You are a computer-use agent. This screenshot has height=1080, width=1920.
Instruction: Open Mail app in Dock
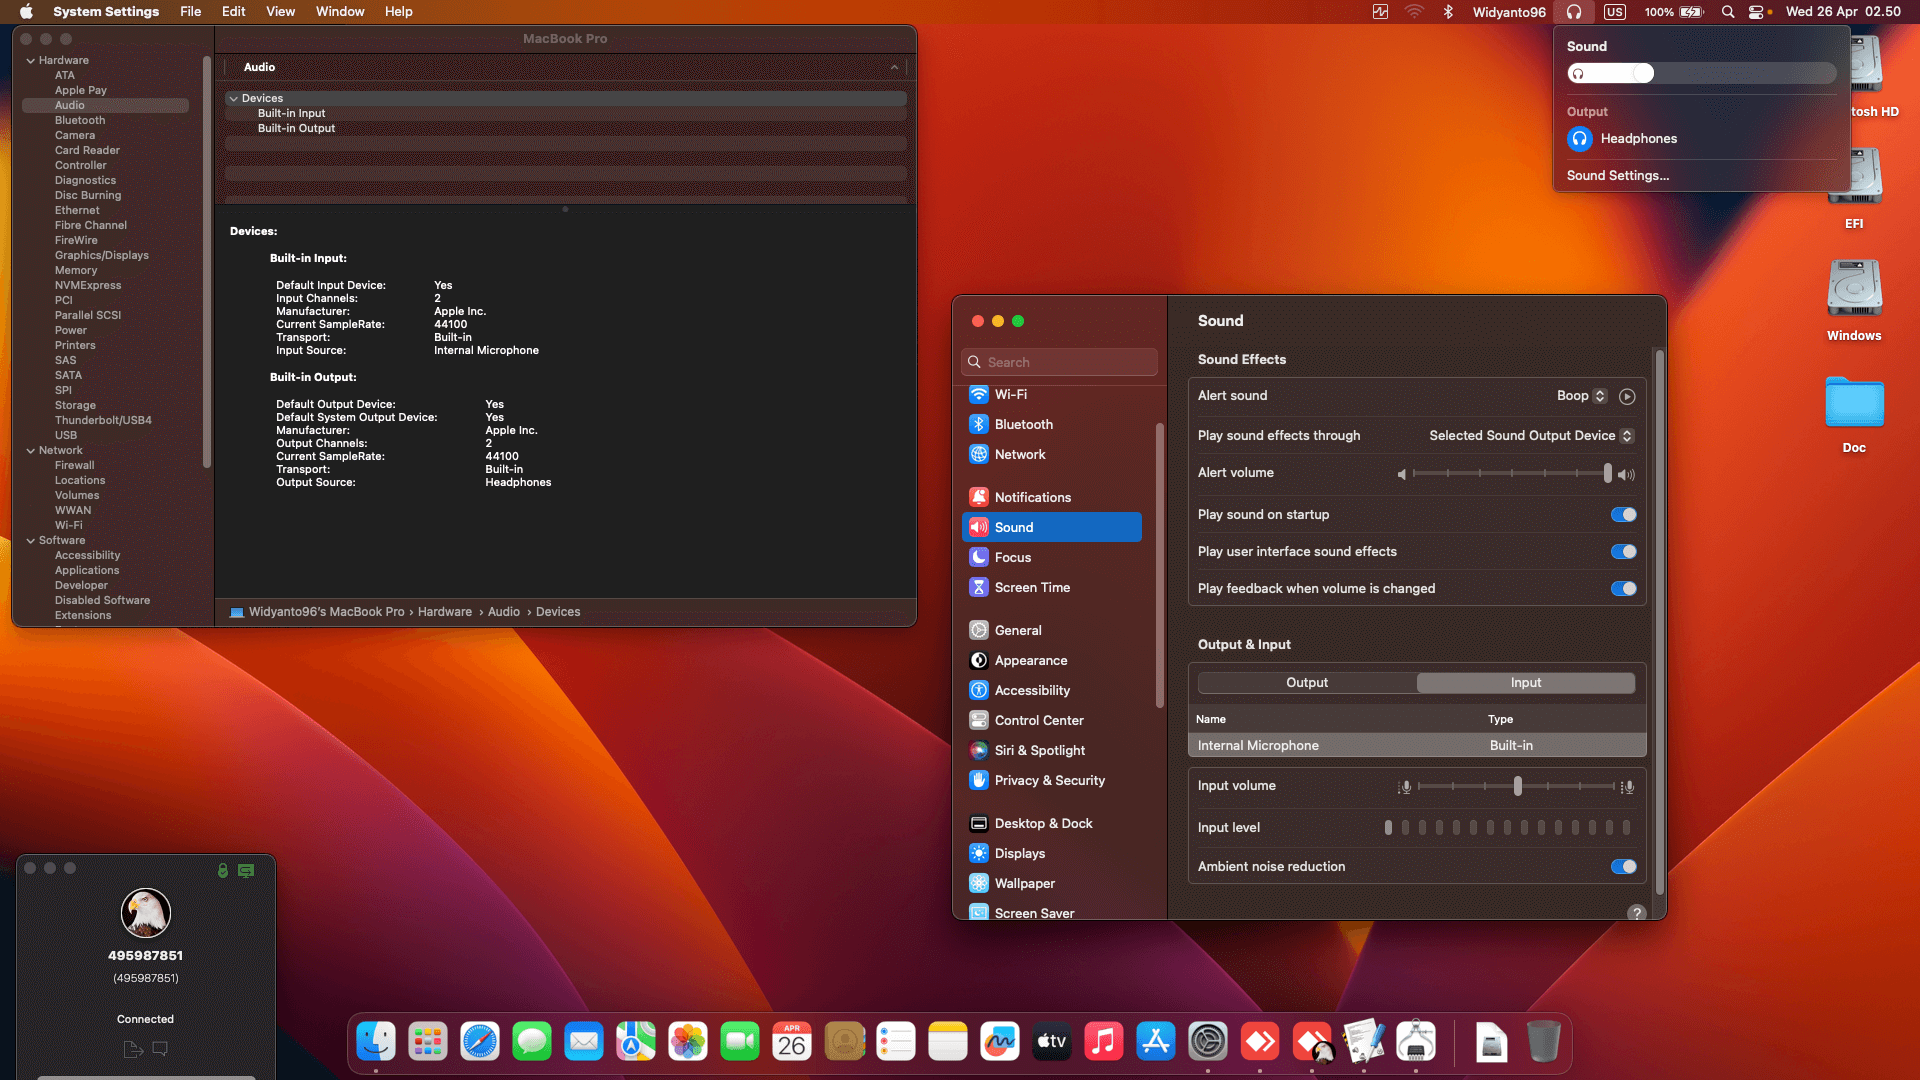point(584,1042)
